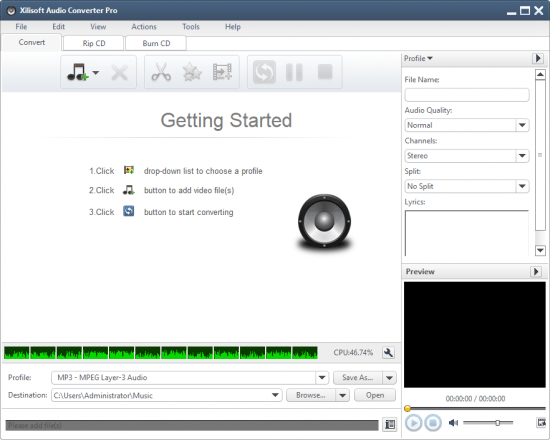The image size is (550, 440).
Task: Click the Add File music note icon
Action: [x=77, y=73]
